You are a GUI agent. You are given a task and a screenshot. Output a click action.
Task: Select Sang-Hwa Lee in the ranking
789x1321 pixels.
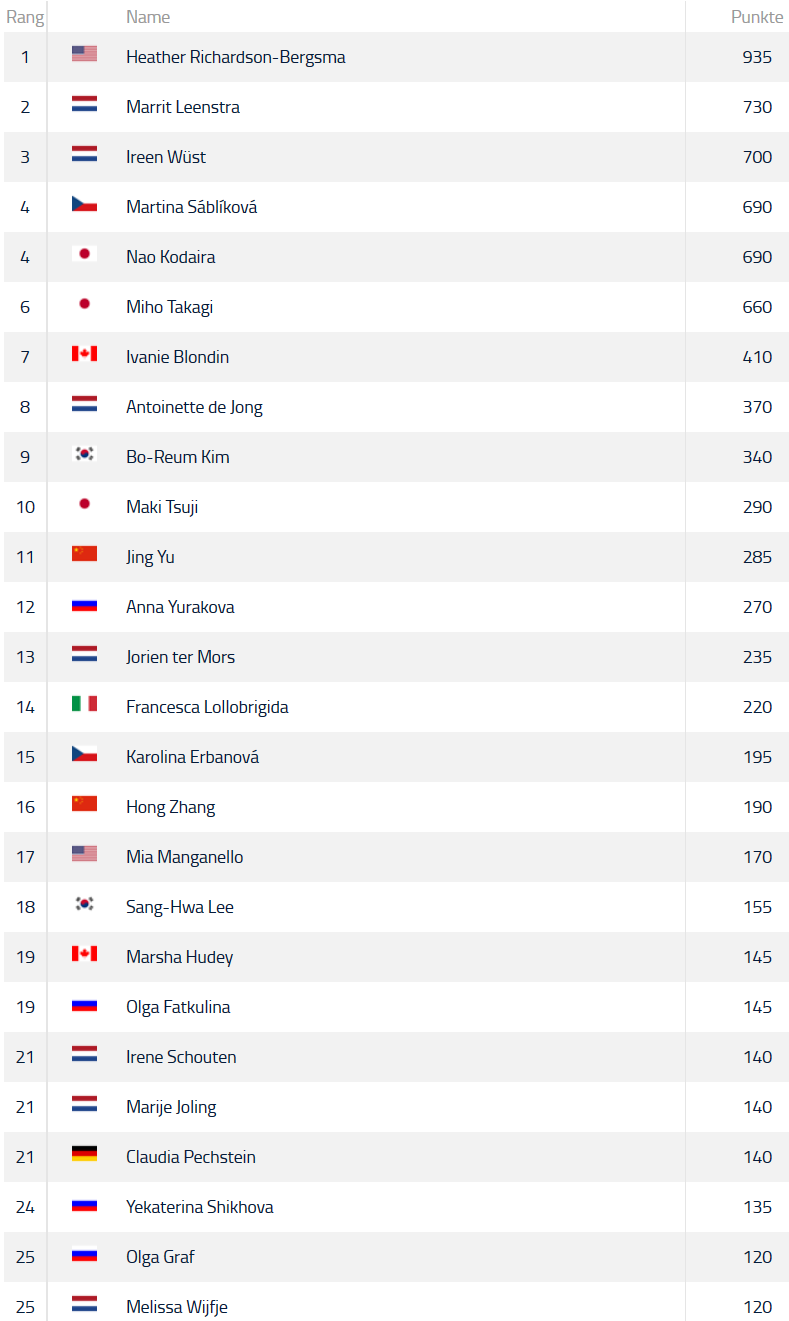click(x=180, y=907)
